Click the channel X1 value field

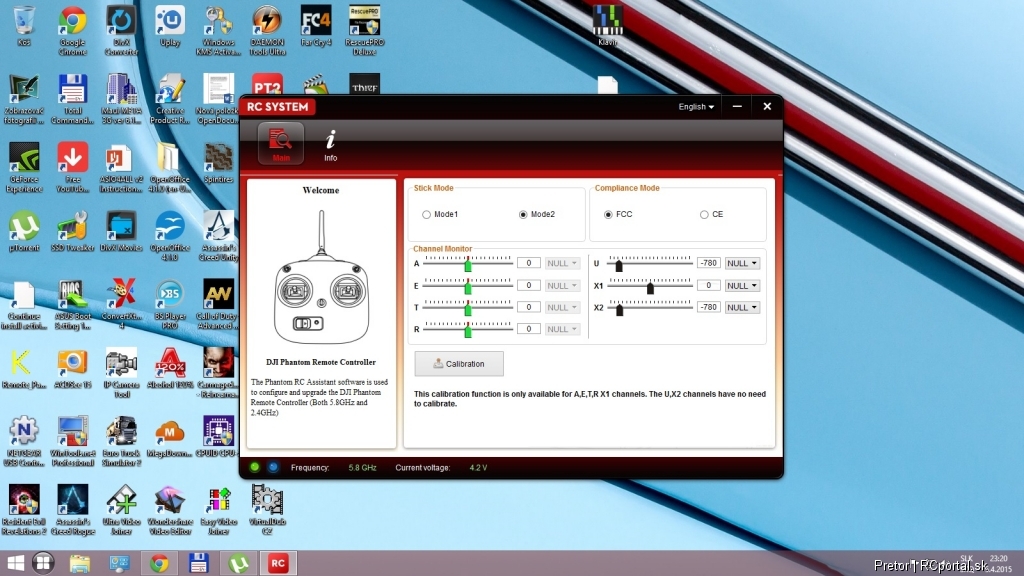click(709, 285)
